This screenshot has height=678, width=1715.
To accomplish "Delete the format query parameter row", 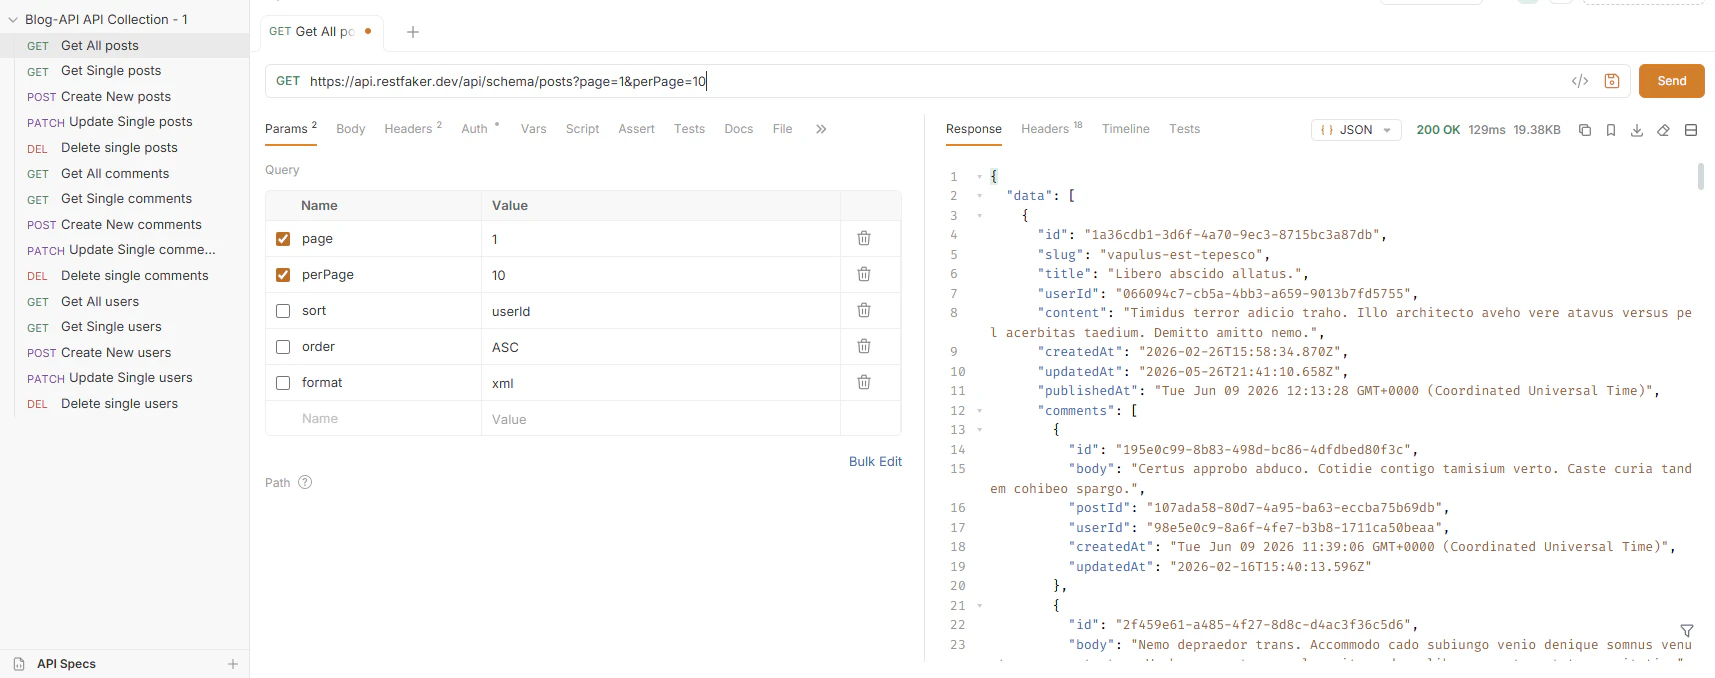I will (x=864, y=382).
